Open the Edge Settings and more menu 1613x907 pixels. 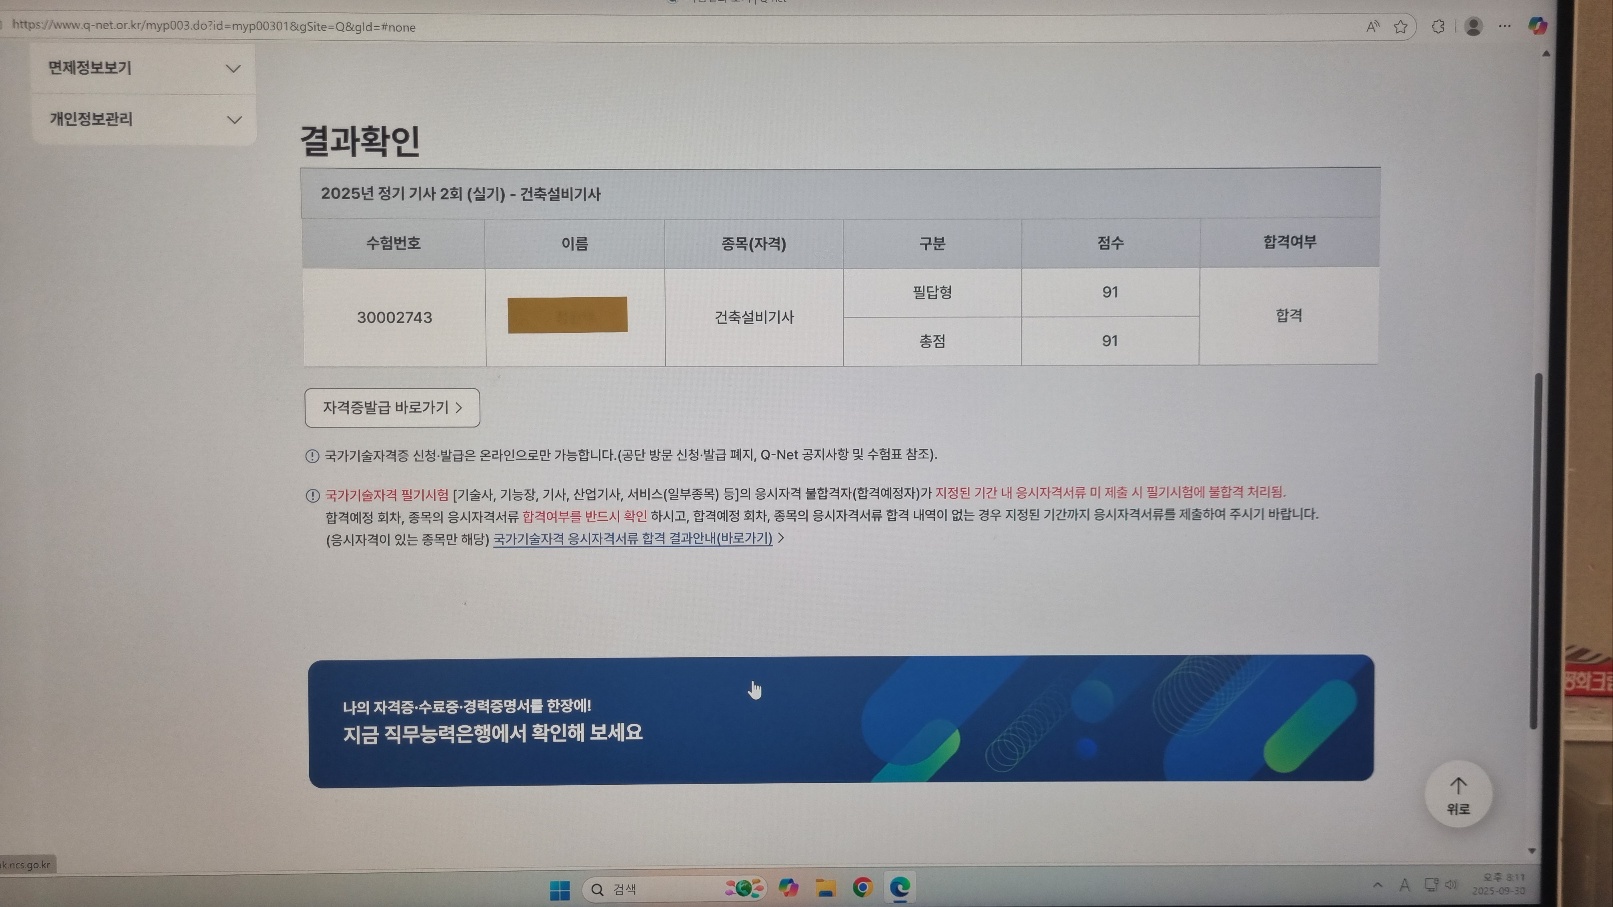tap(1504, 27)
